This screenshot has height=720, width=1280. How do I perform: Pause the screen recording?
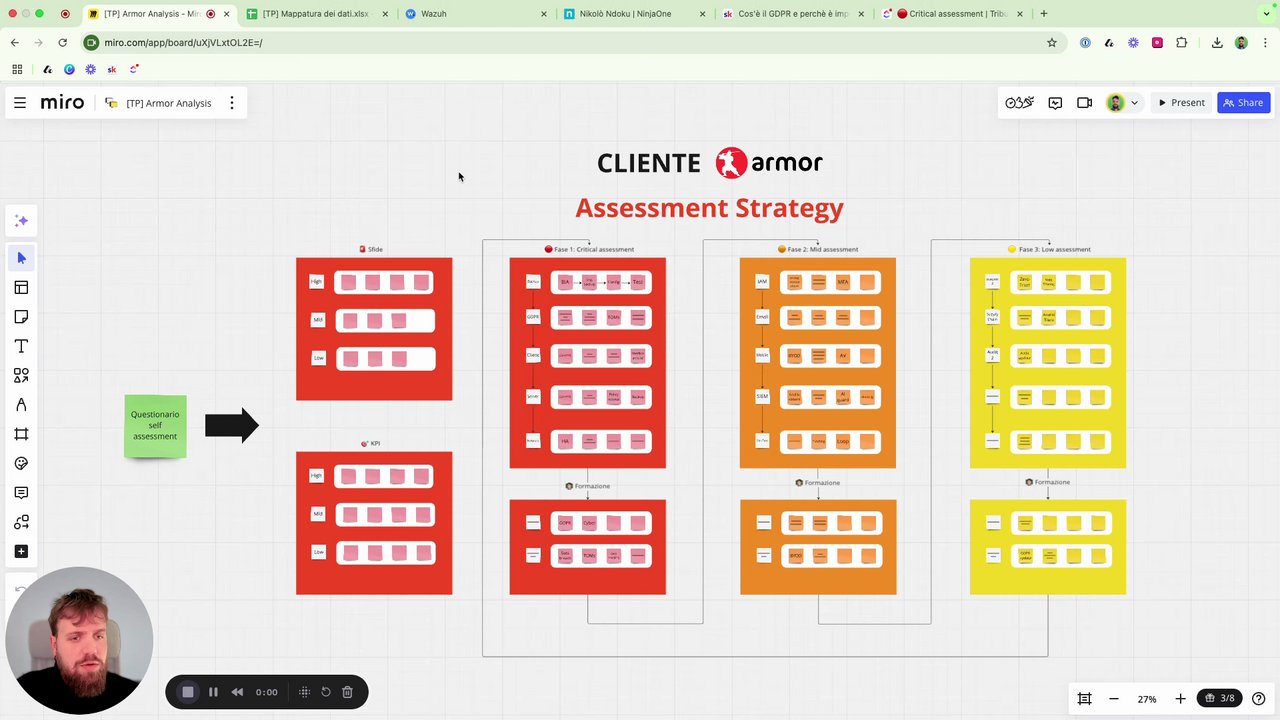213,692
